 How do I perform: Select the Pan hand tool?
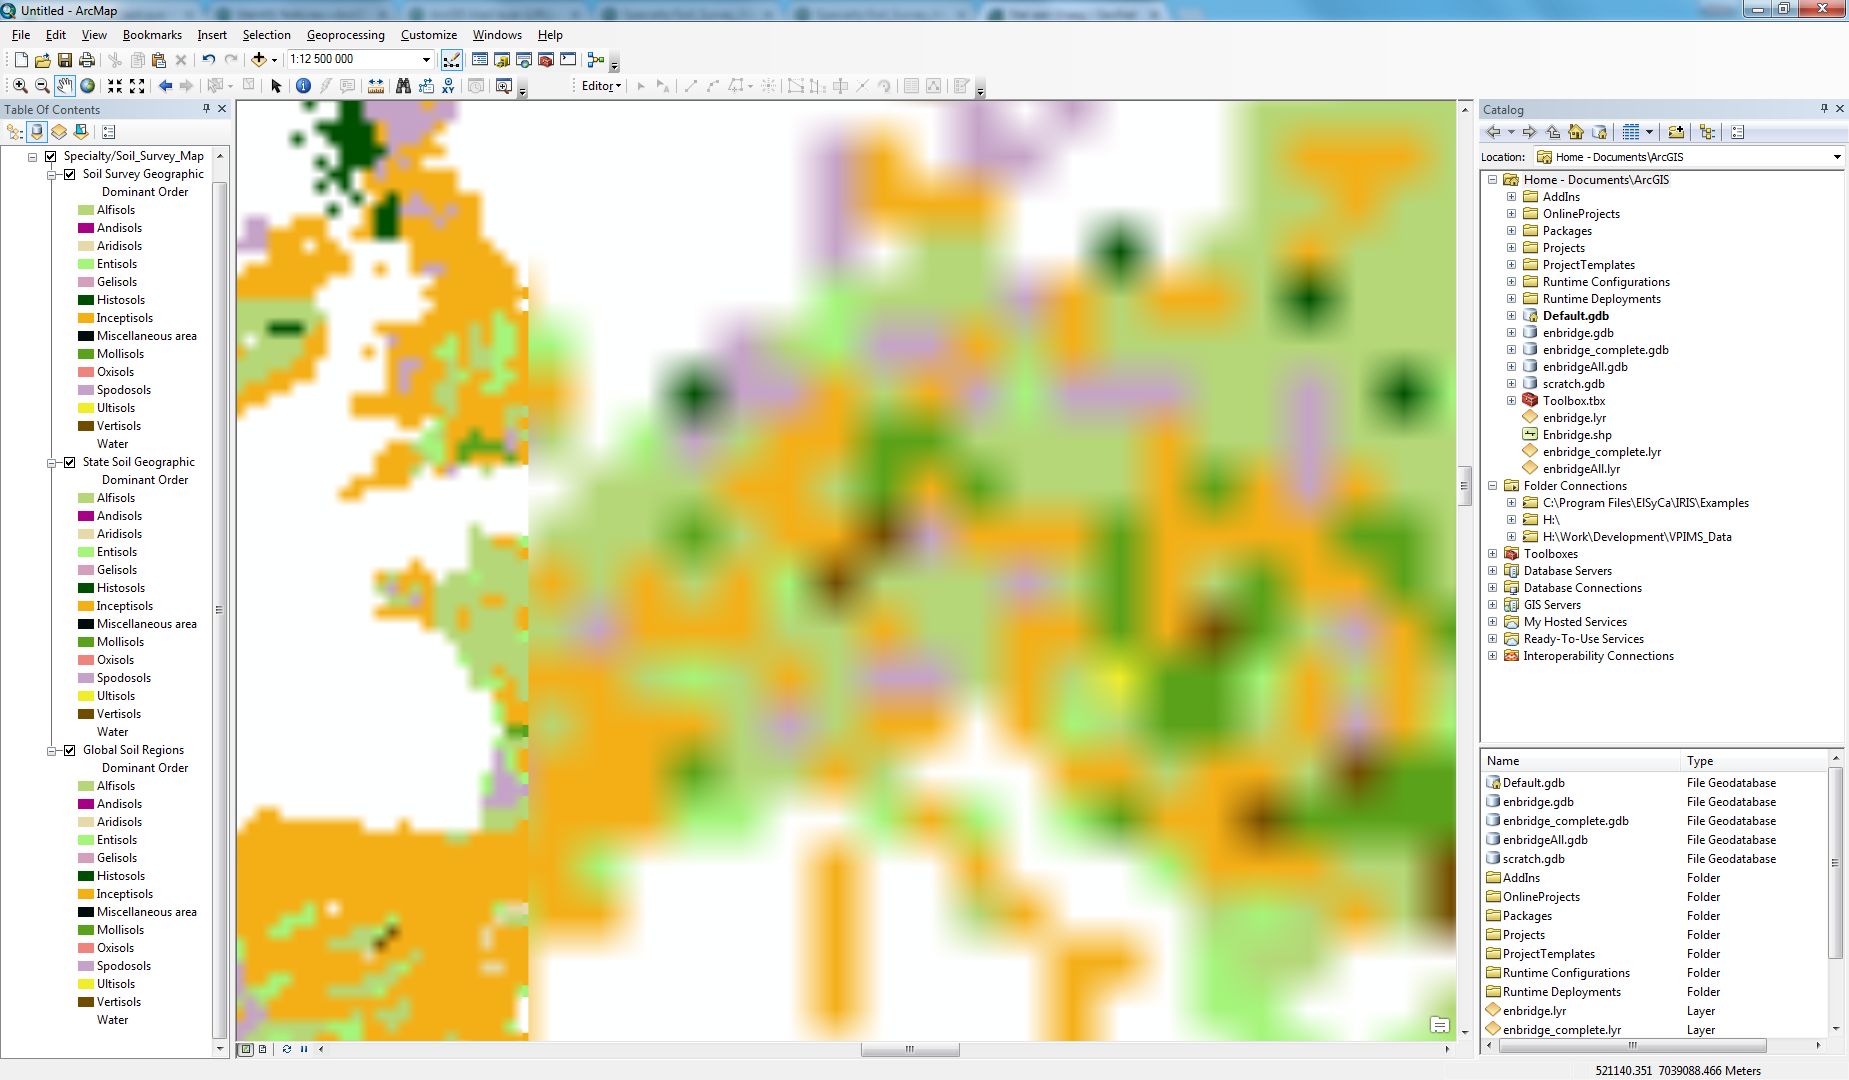pyautogui.click(x=65, y=86)
